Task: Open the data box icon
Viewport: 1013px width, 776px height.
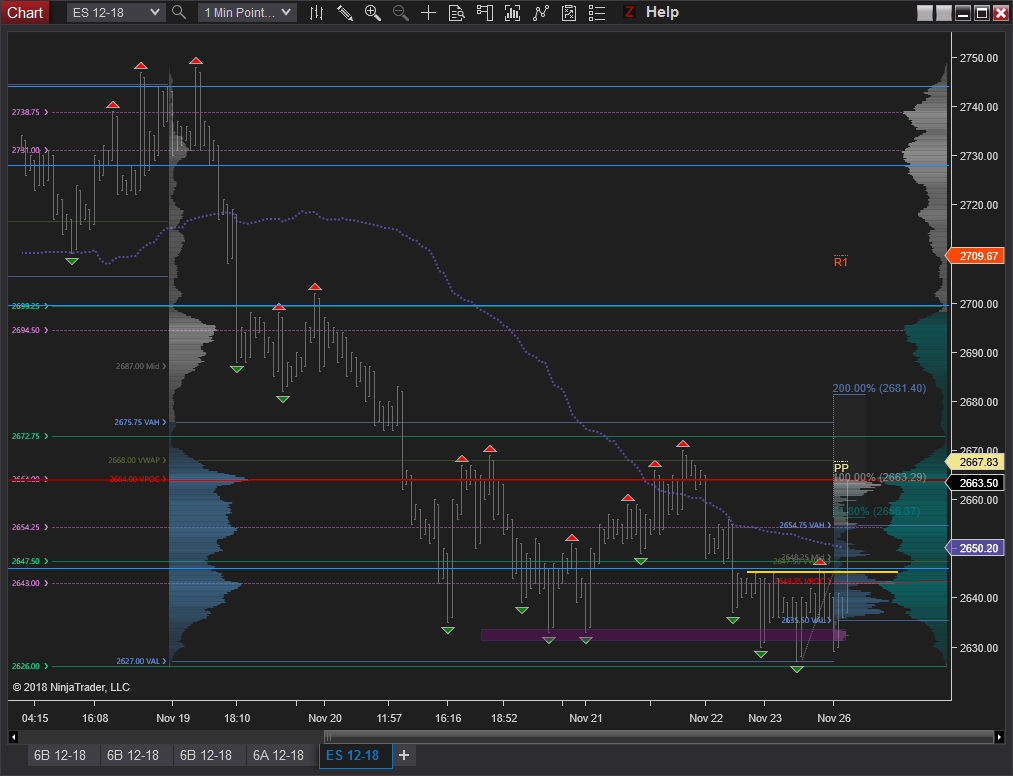Action: [x=456, y=12]
